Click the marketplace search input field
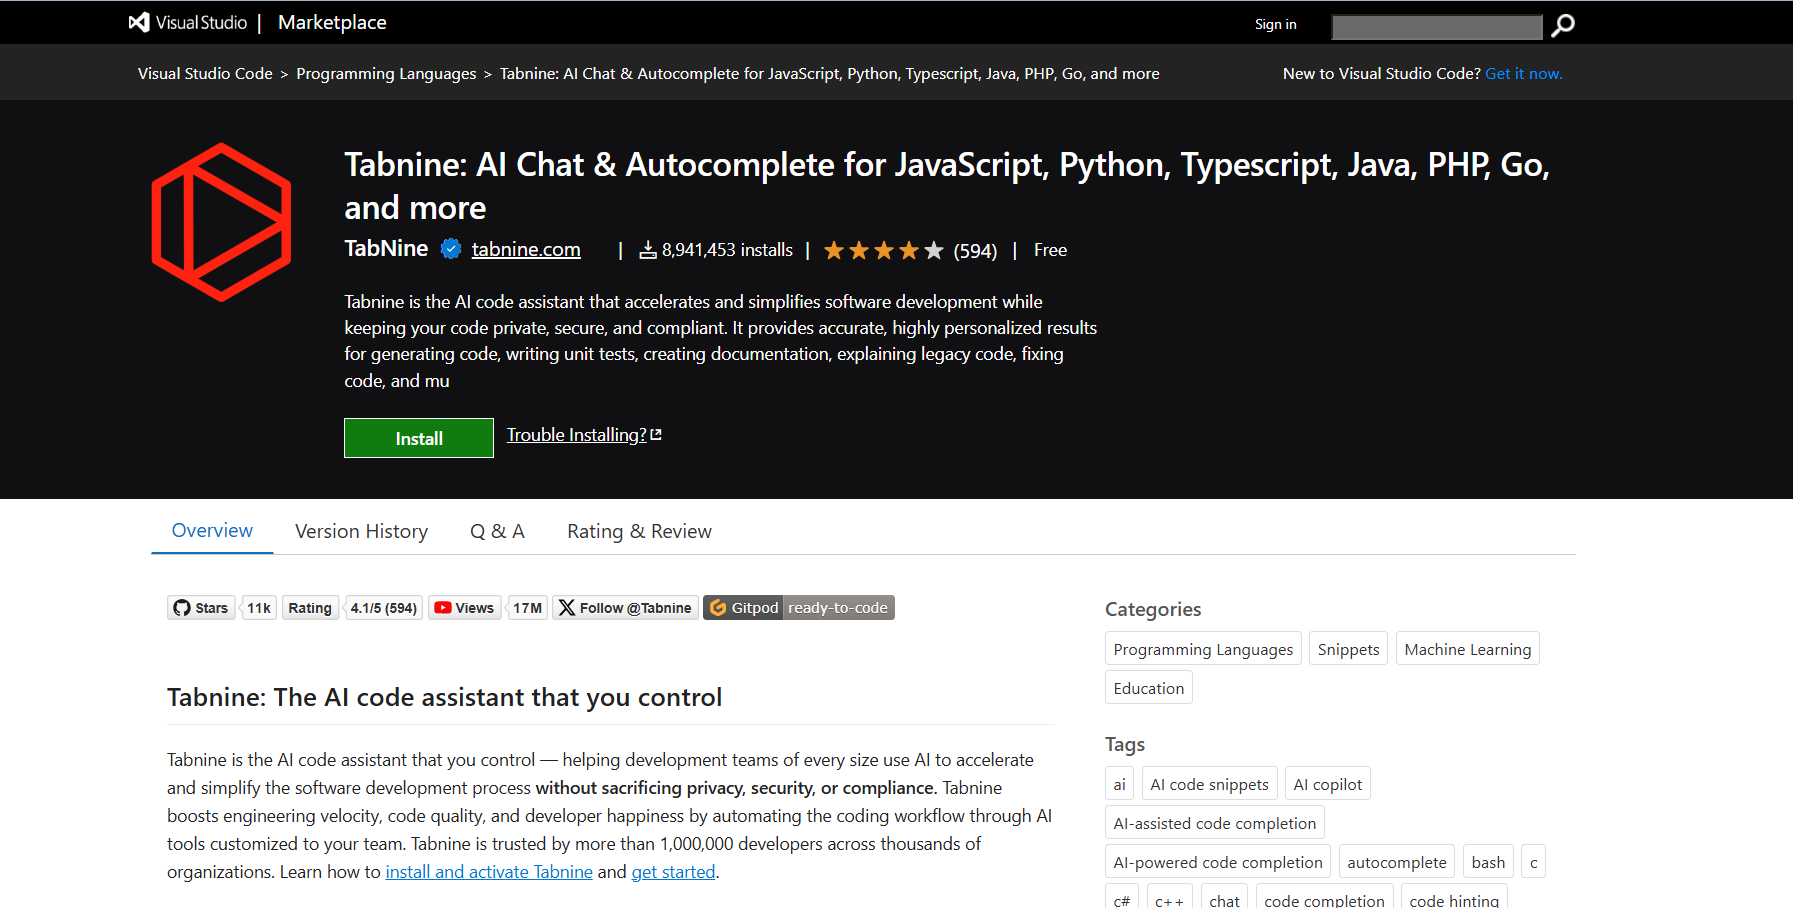The height and width of the screenshot is (908, 1793). (x=1436, y=26)
